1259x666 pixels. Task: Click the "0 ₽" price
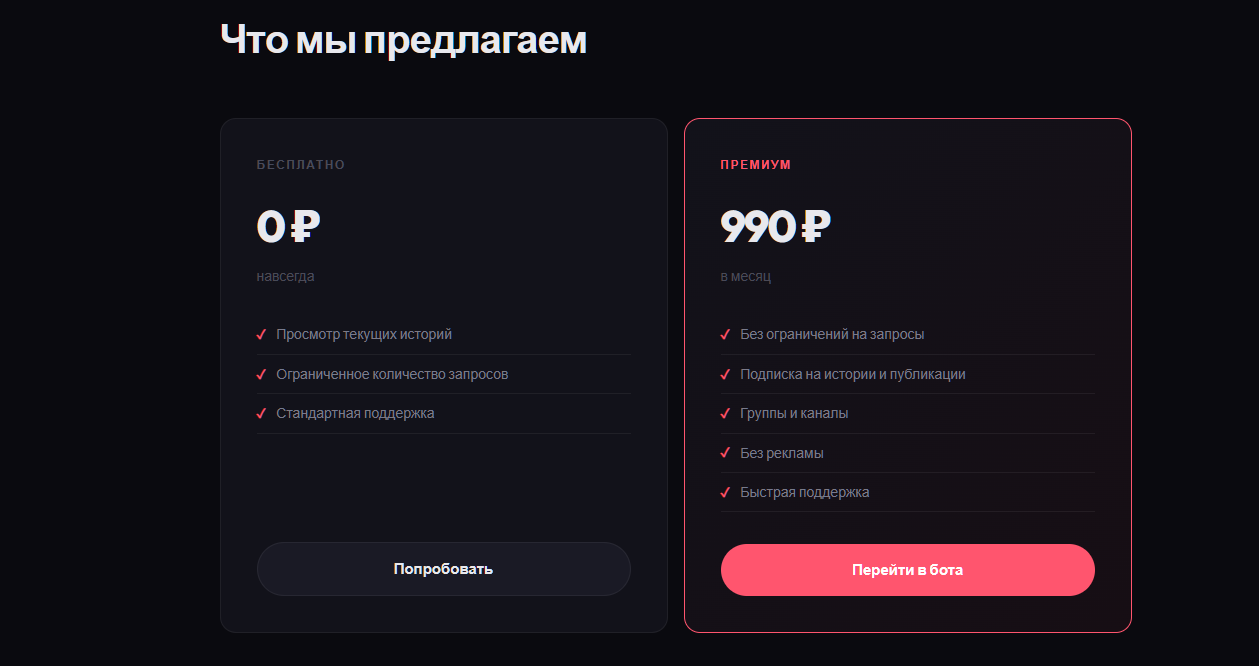[288, 227]
